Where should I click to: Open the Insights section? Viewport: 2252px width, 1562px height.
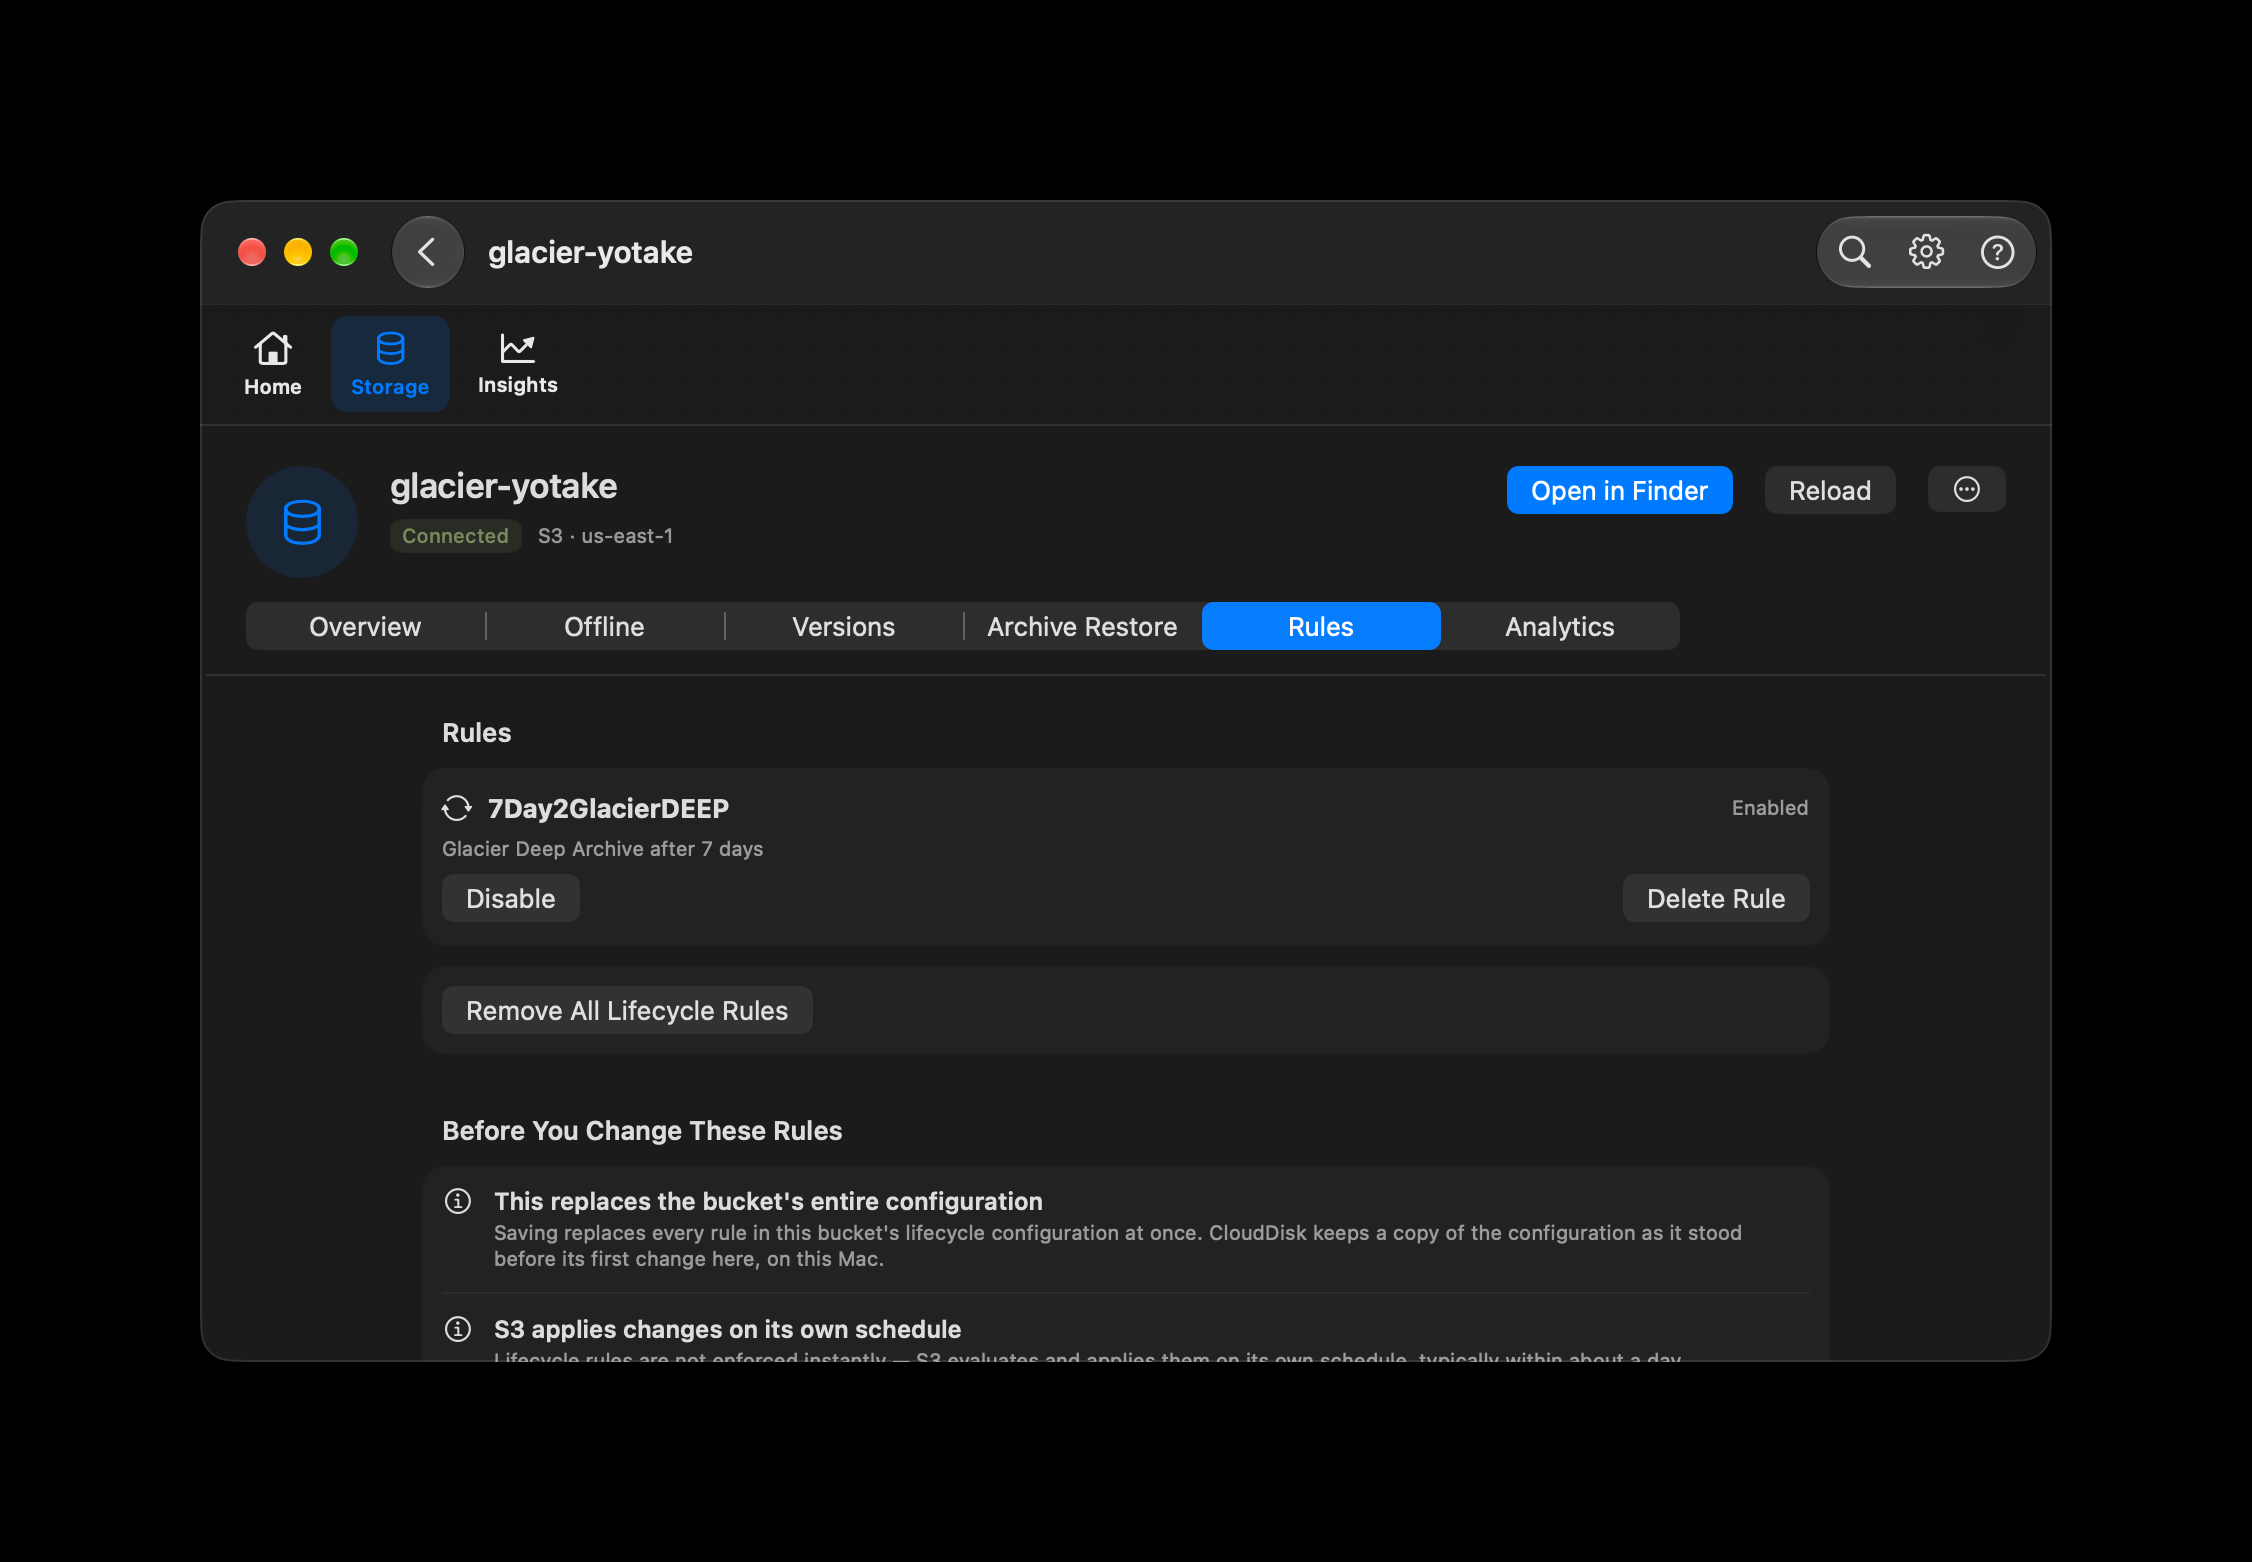(x=517, y=364)
